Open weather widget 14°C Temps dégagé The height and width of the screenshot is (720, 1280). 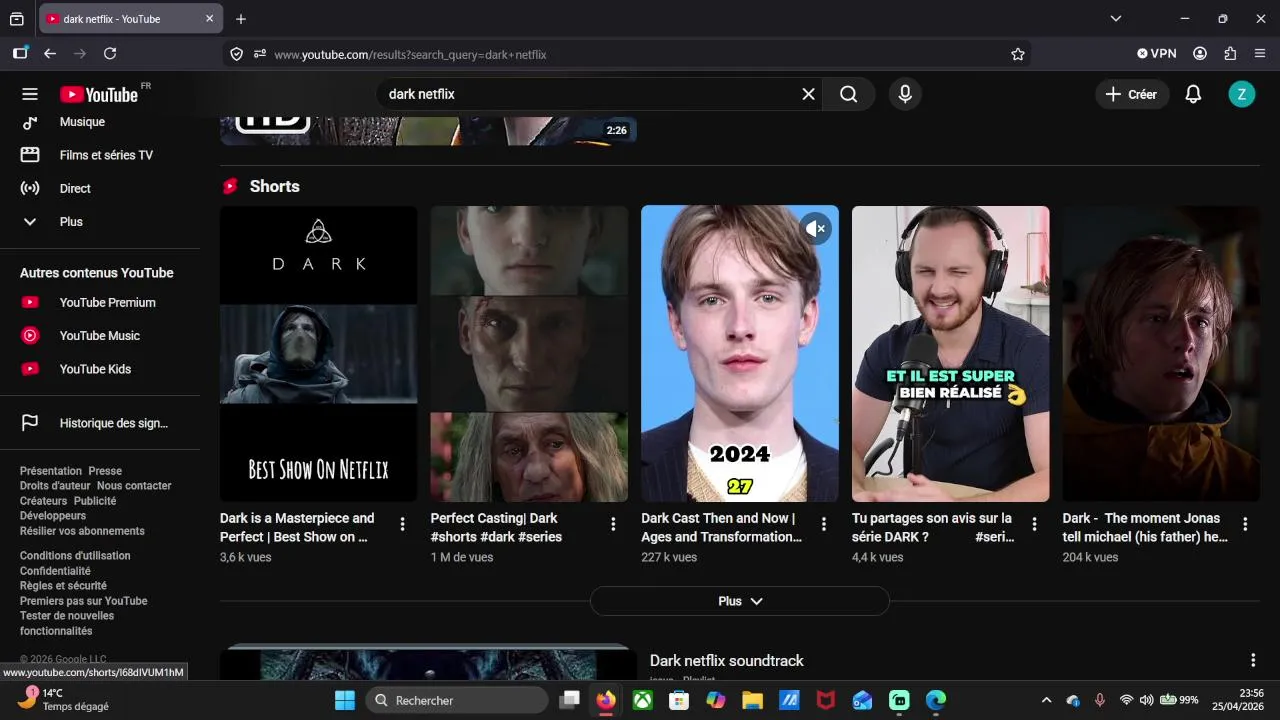pyautogui.click(x=65, y=699)
